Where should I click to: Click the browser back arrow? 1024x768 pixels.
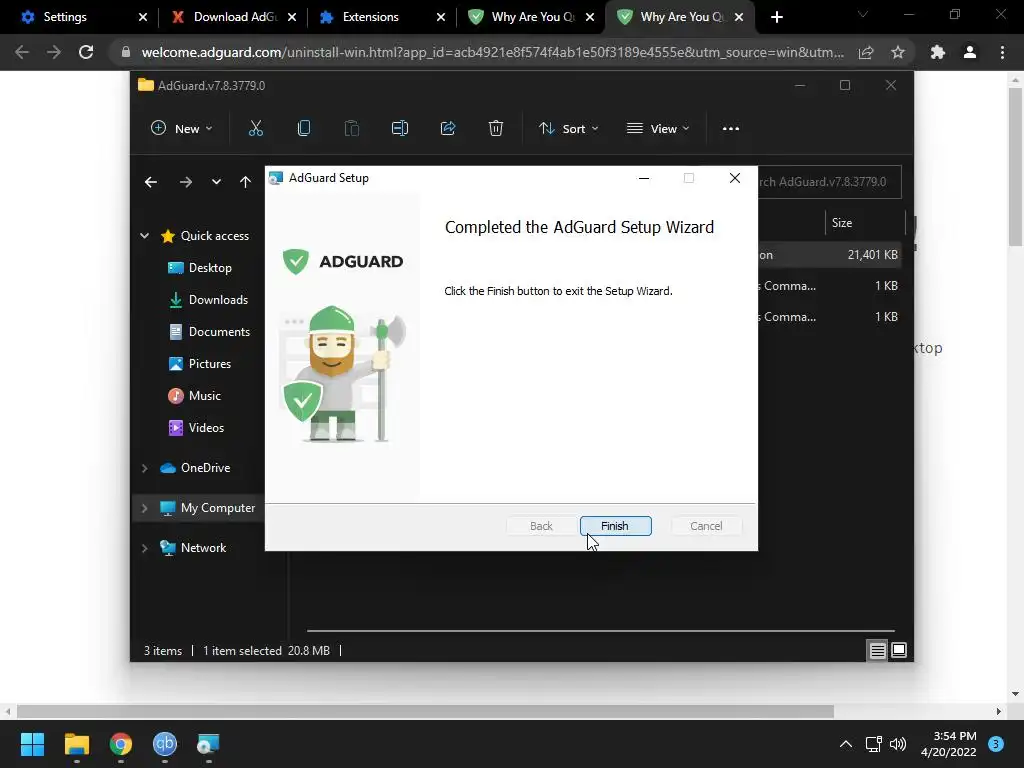[22, 52]
